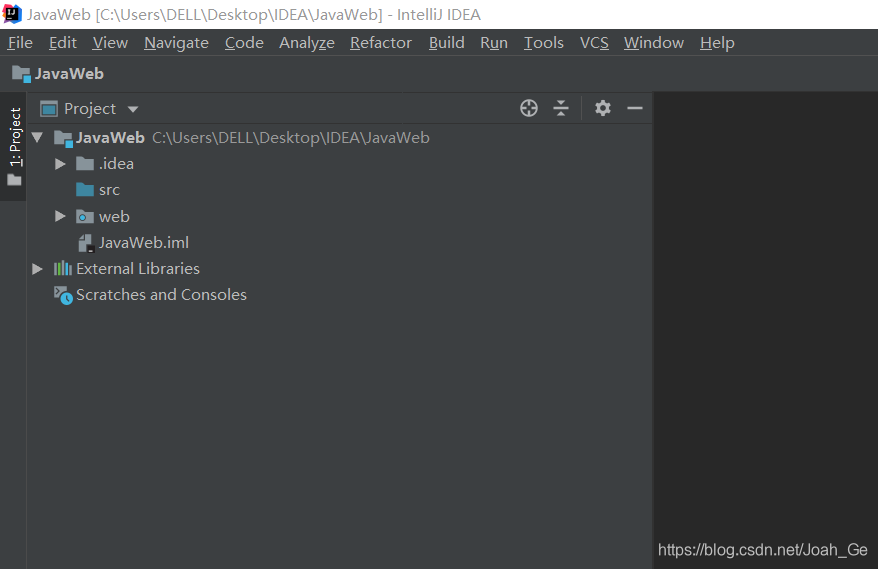Viewport: 878px width, 569px height.
Task: Select the JavaWeb.iml file name
Action: [x=144, y=242]
